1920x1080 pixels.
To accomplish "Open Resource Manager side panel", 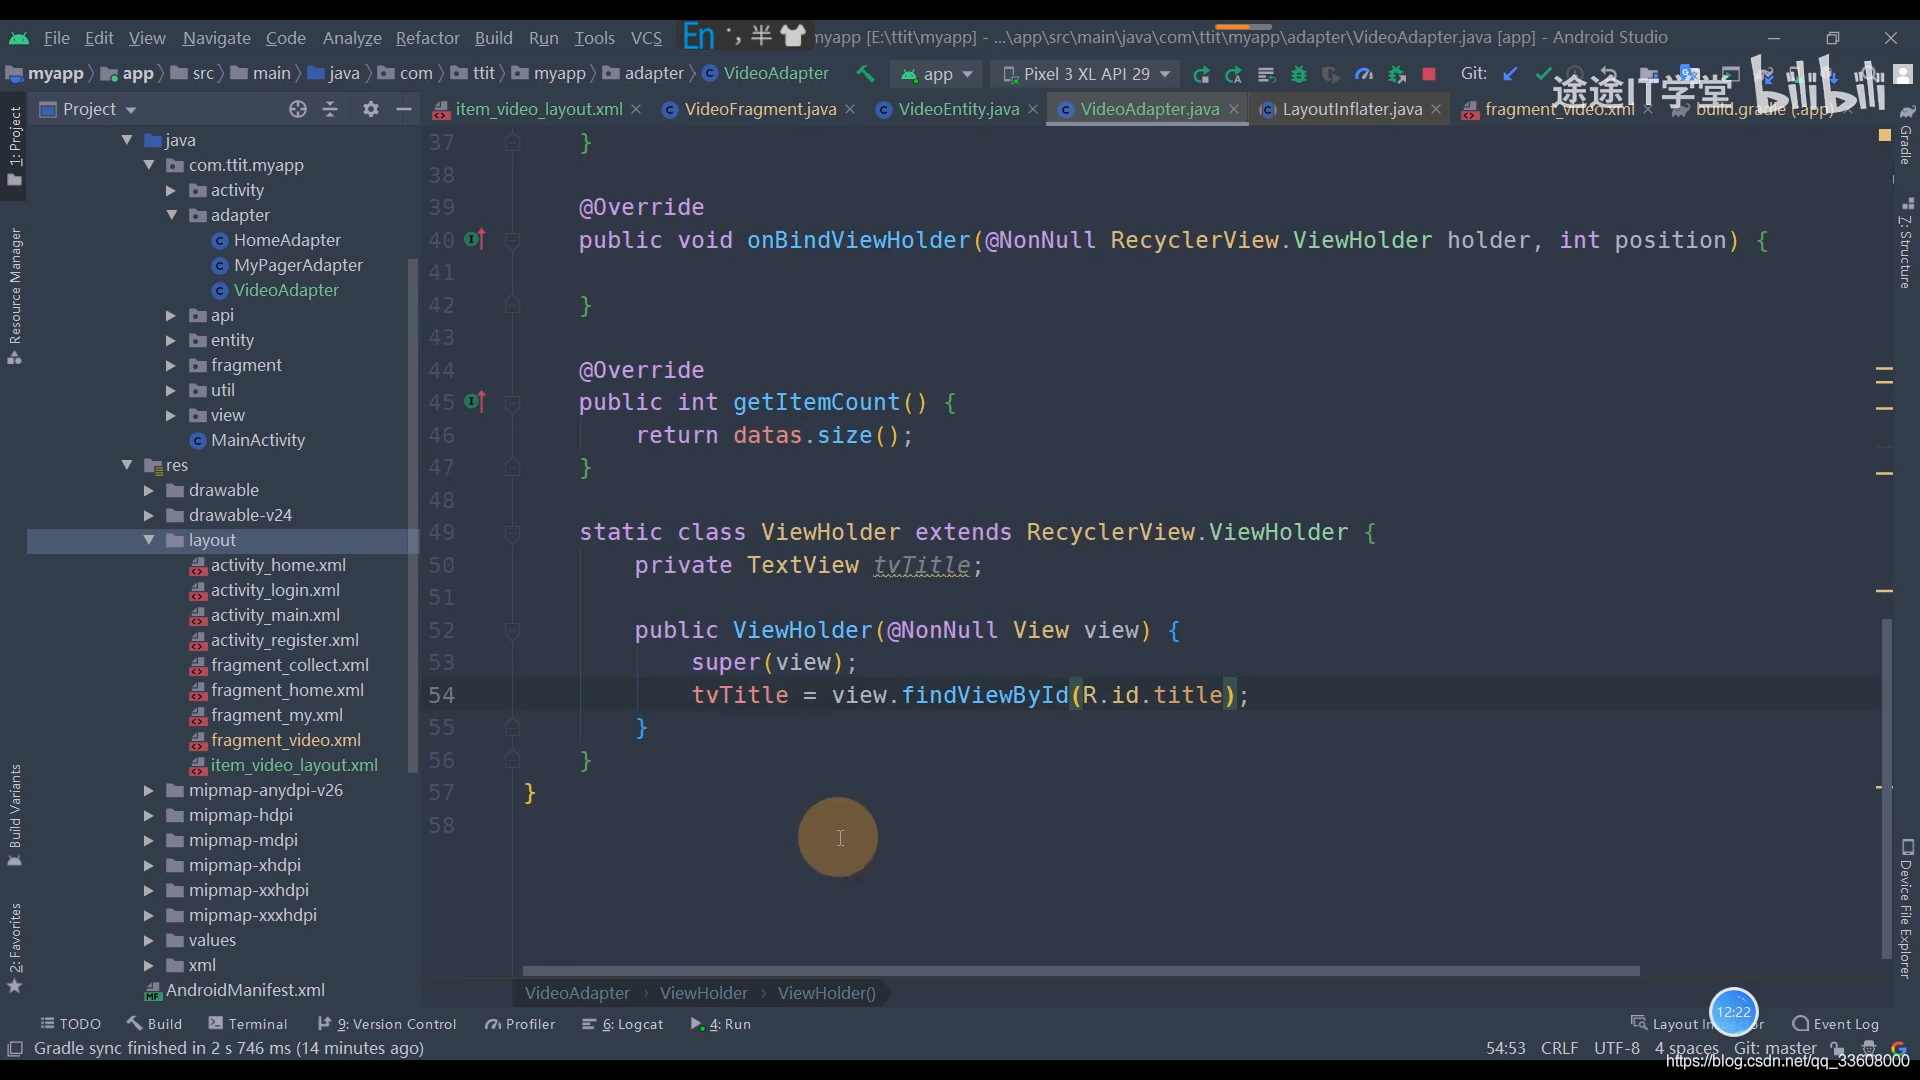I will (x=14, y=296).
